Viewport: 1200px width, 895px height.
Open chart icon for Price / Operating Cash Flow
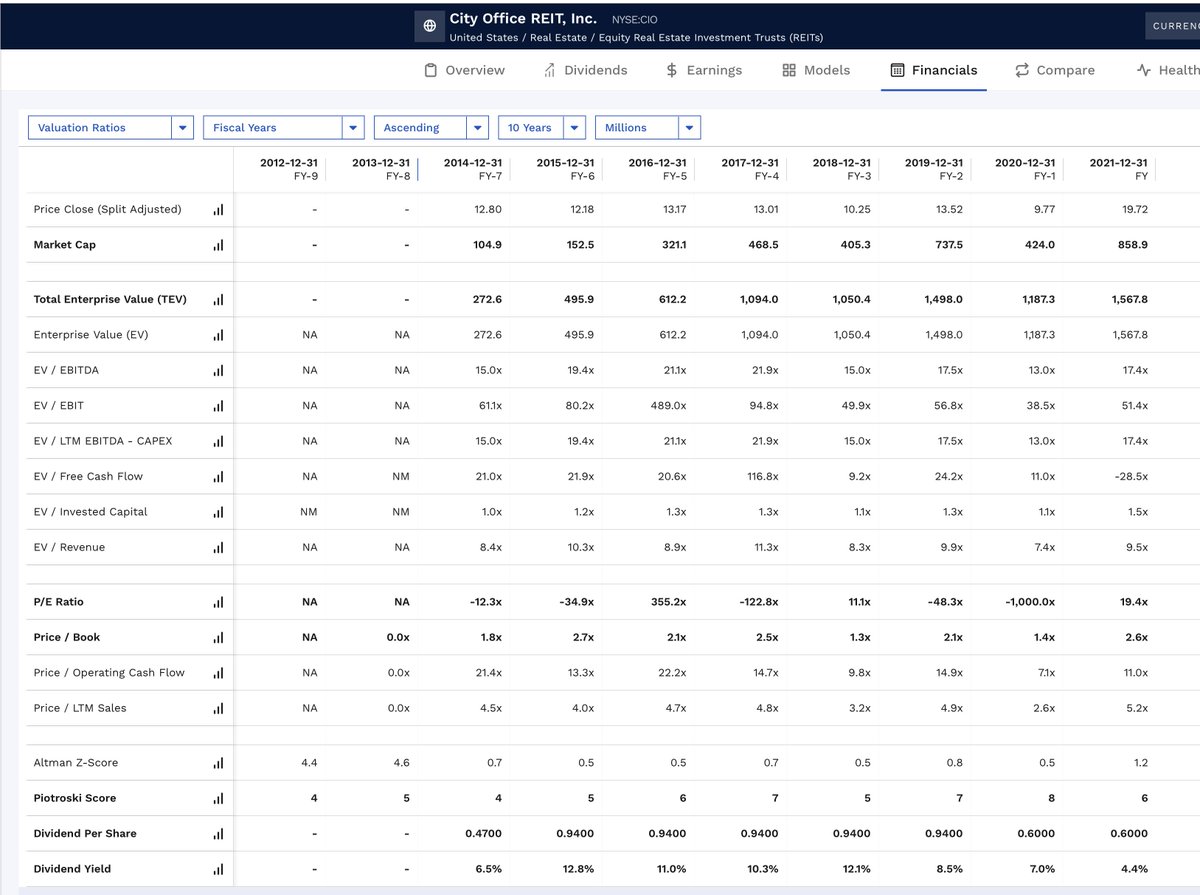[x=218, y=673]
